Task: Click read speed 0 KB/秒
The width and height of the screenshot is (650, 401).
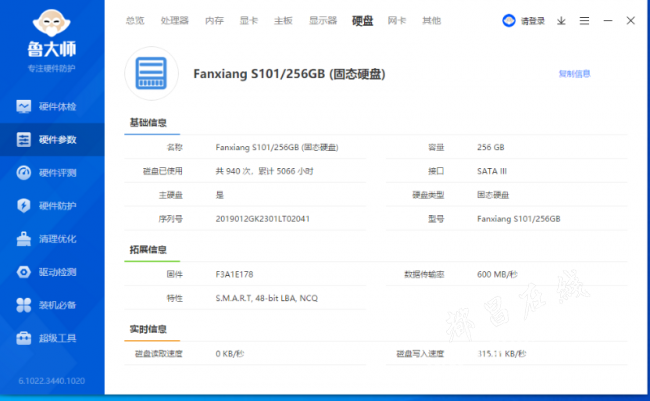Action: click(x=230, y=354)
